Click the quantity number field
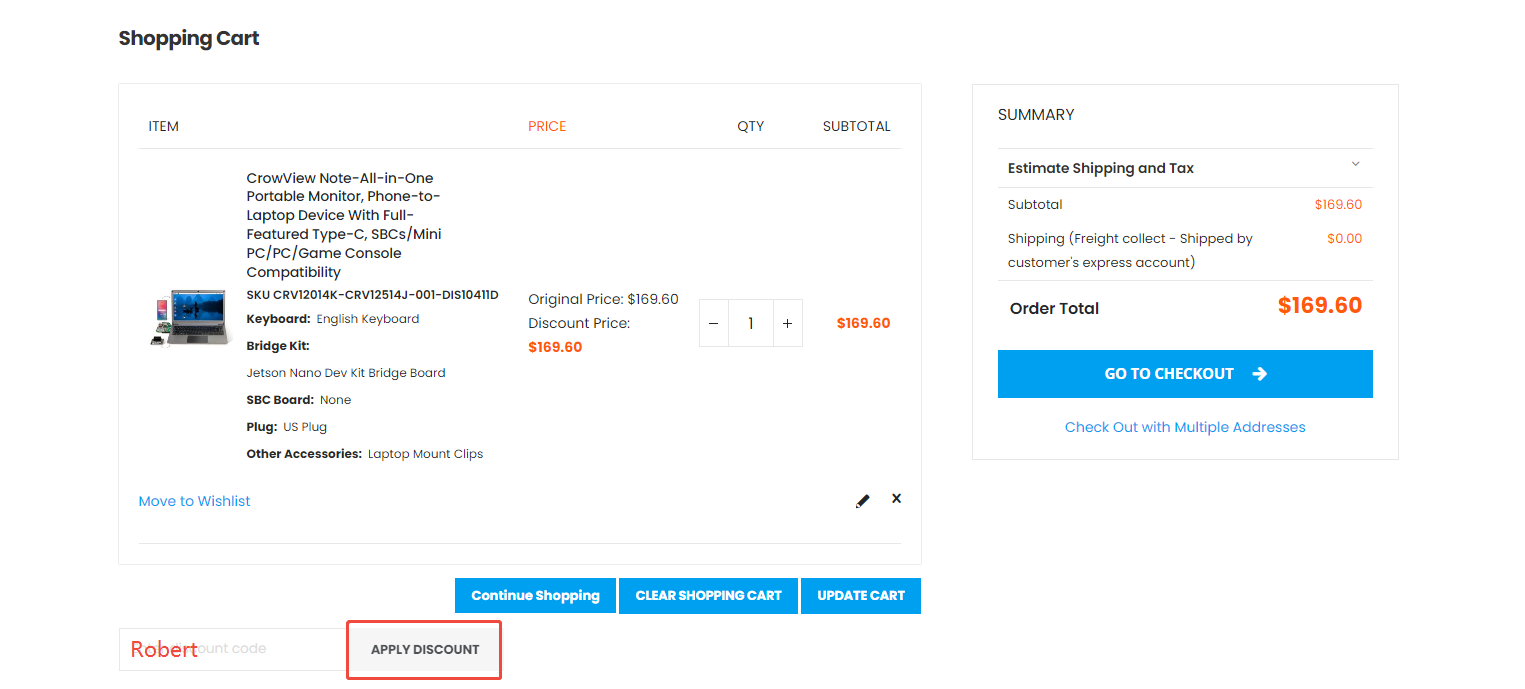This screenshot has width=1525, height=689. pos(750,324)
